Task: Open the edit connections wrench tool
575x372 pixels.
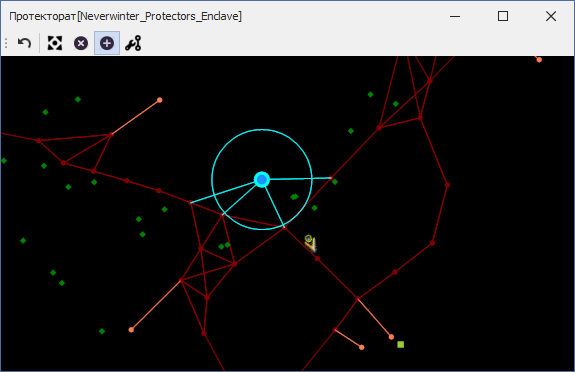Action: click(x=133, y=43)
